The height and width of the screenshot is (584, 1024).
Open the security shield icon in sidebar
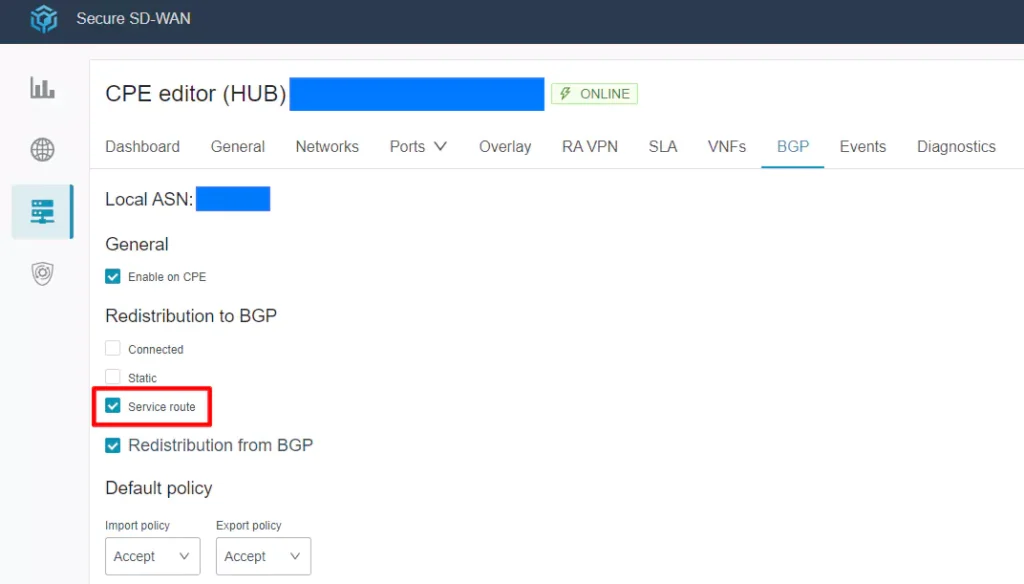pos(42,273)
